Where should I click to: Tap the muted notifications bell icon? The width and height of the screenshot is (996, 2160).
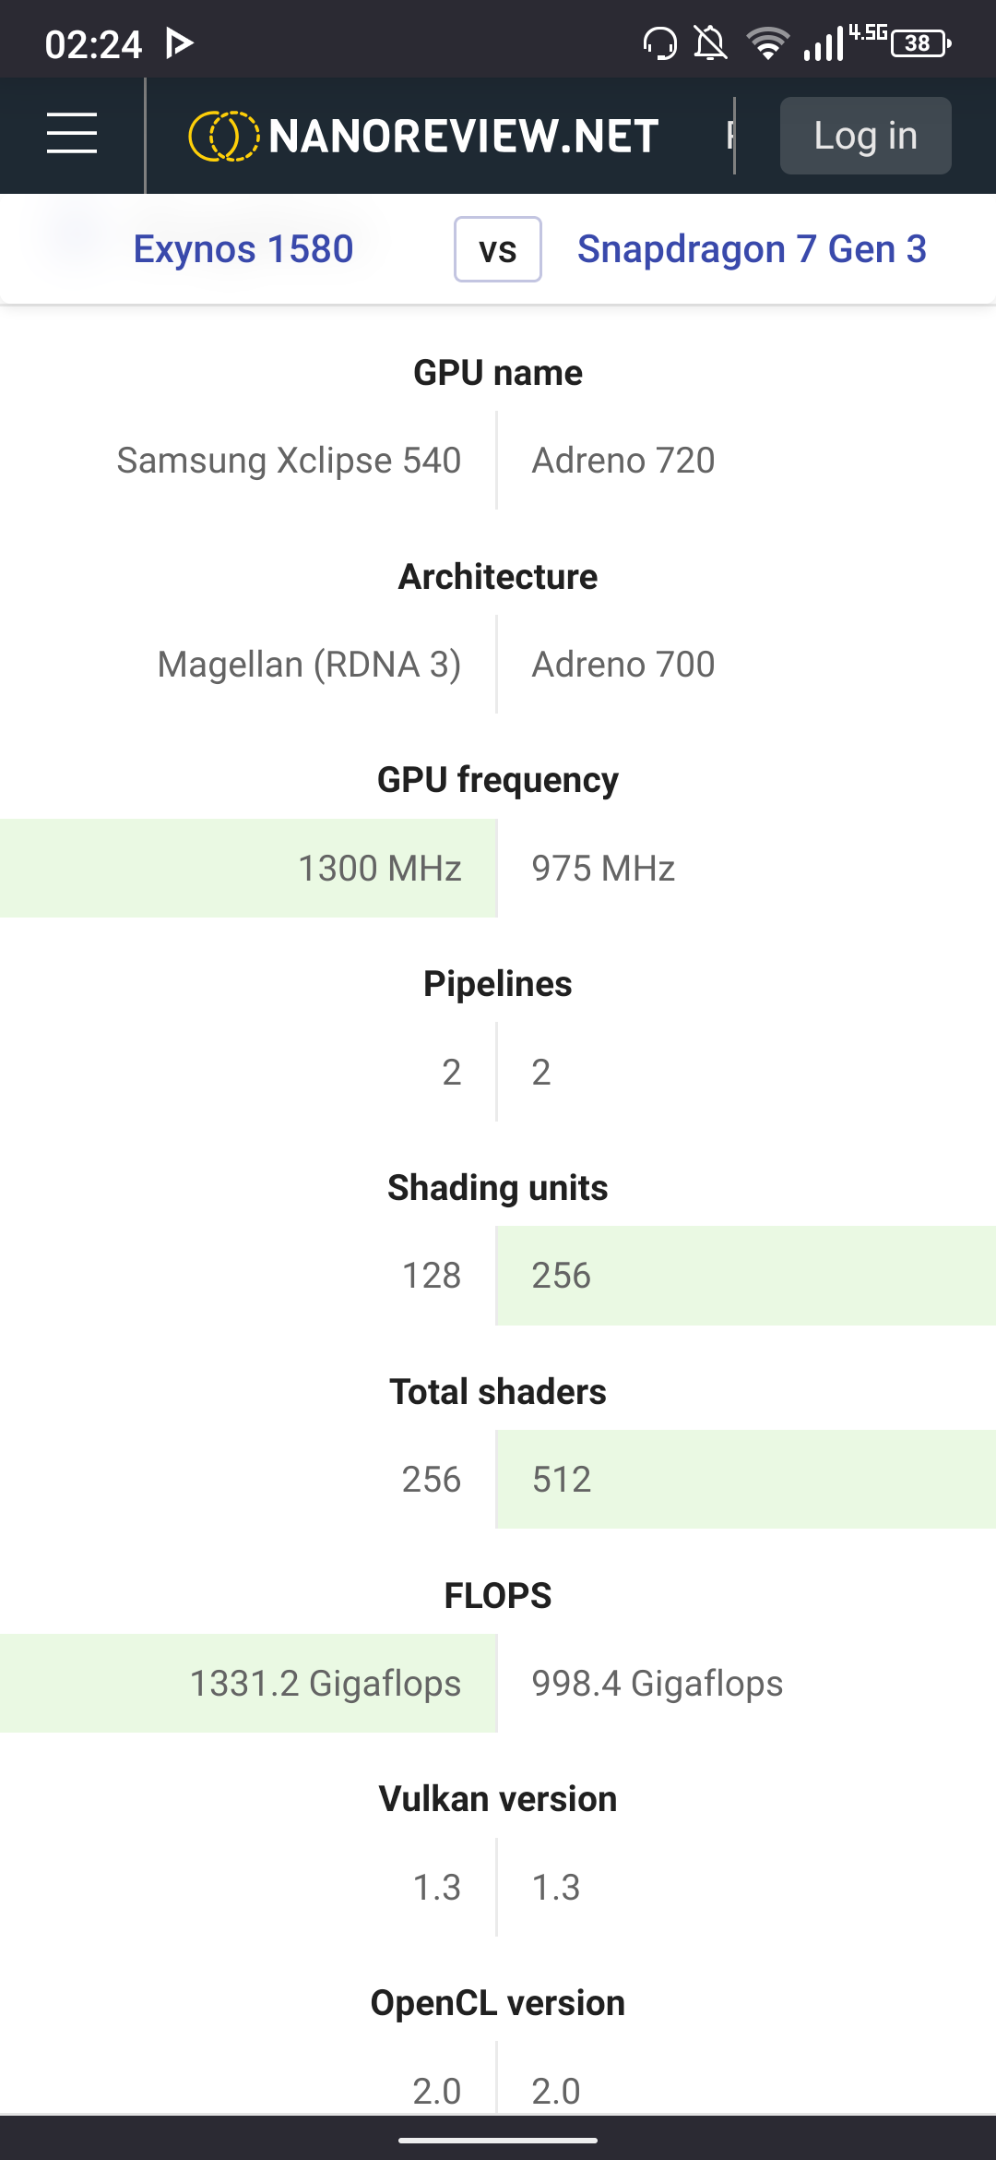[x=711, y=44]
